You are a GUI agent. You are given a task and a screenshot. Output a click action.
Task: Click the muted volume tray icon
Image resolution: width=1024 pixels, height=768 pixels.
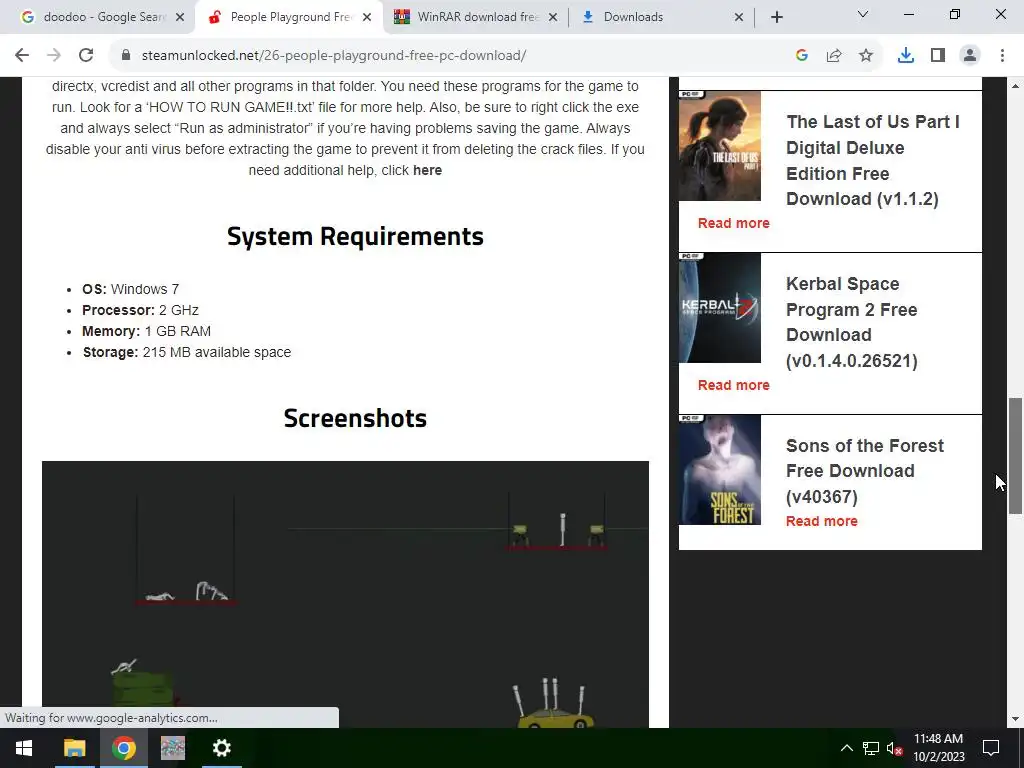pyautogui.click(x=894, y=748)
